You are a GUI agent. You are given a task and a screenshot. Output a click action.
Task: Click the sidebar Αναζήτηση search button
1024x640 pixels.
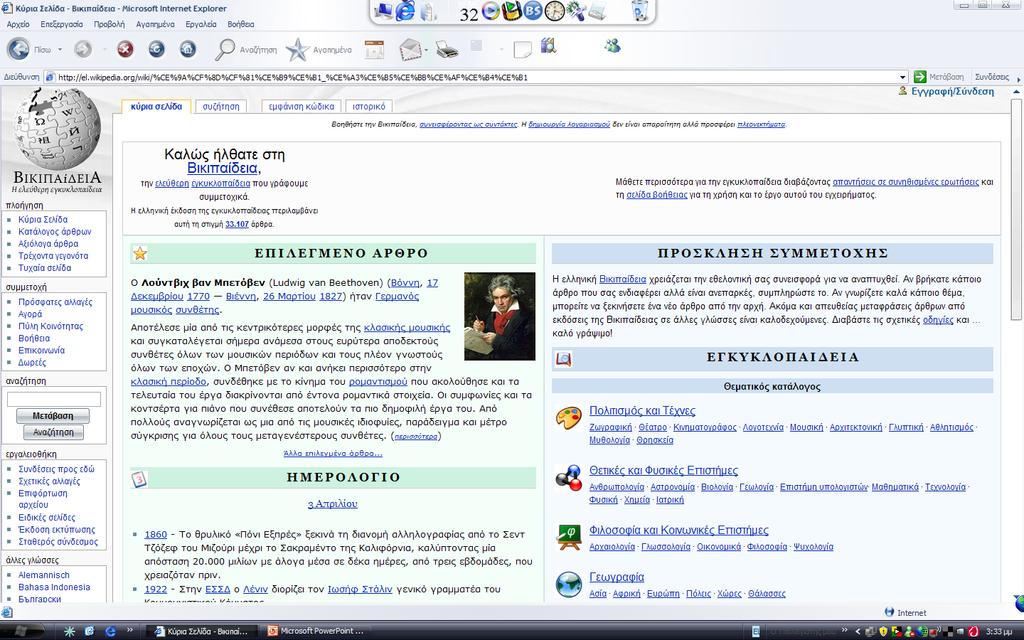[x=54, y=432]
